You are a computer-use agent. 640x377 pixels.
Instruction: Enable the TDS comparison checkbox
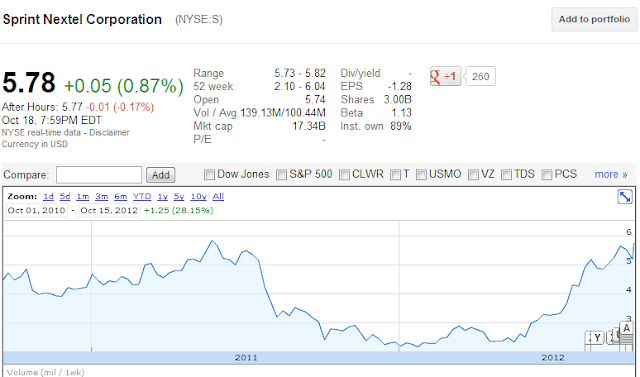(x=506, y=175)
